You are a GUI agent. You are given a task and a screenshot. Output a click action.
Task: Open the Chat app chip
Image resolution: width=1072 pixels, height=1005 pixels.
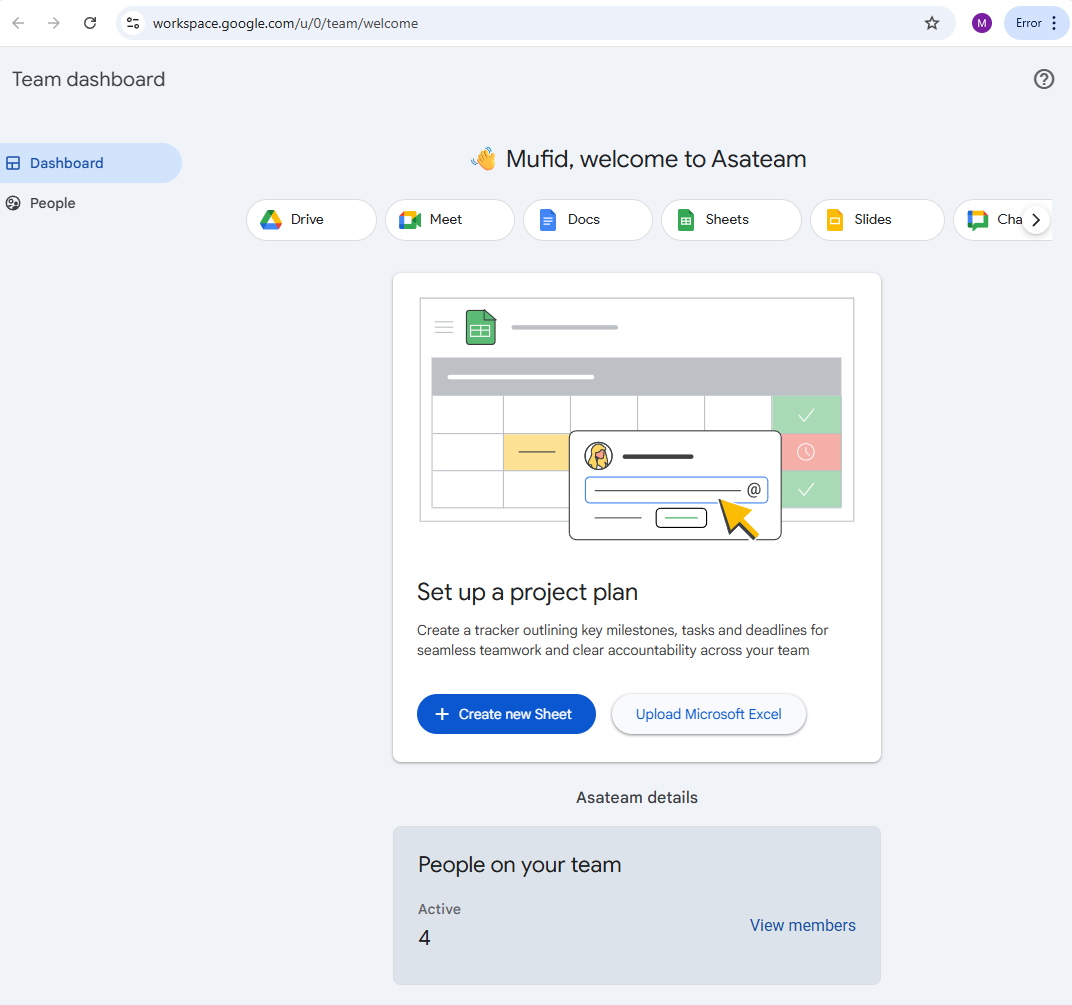990,220
